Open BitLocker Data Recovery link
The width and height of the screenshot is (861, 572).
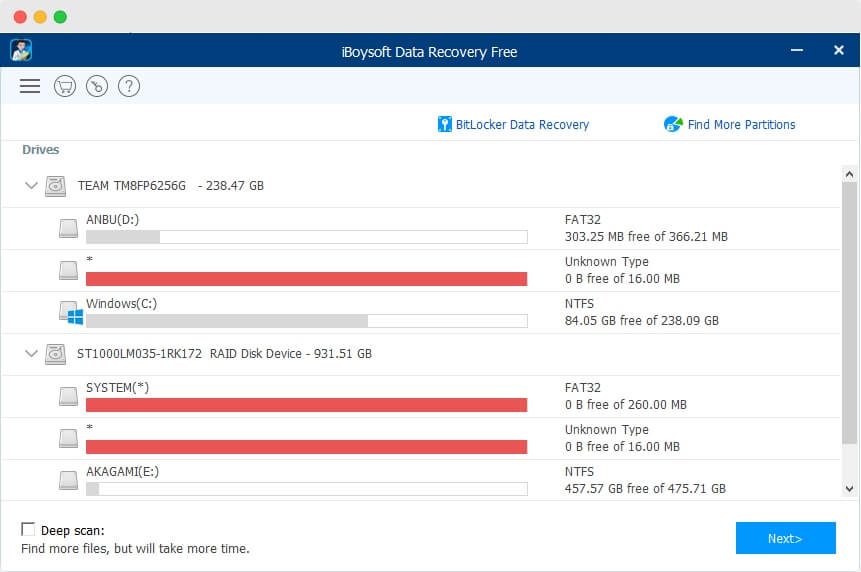pyautogui.click(x=522, y=125)
